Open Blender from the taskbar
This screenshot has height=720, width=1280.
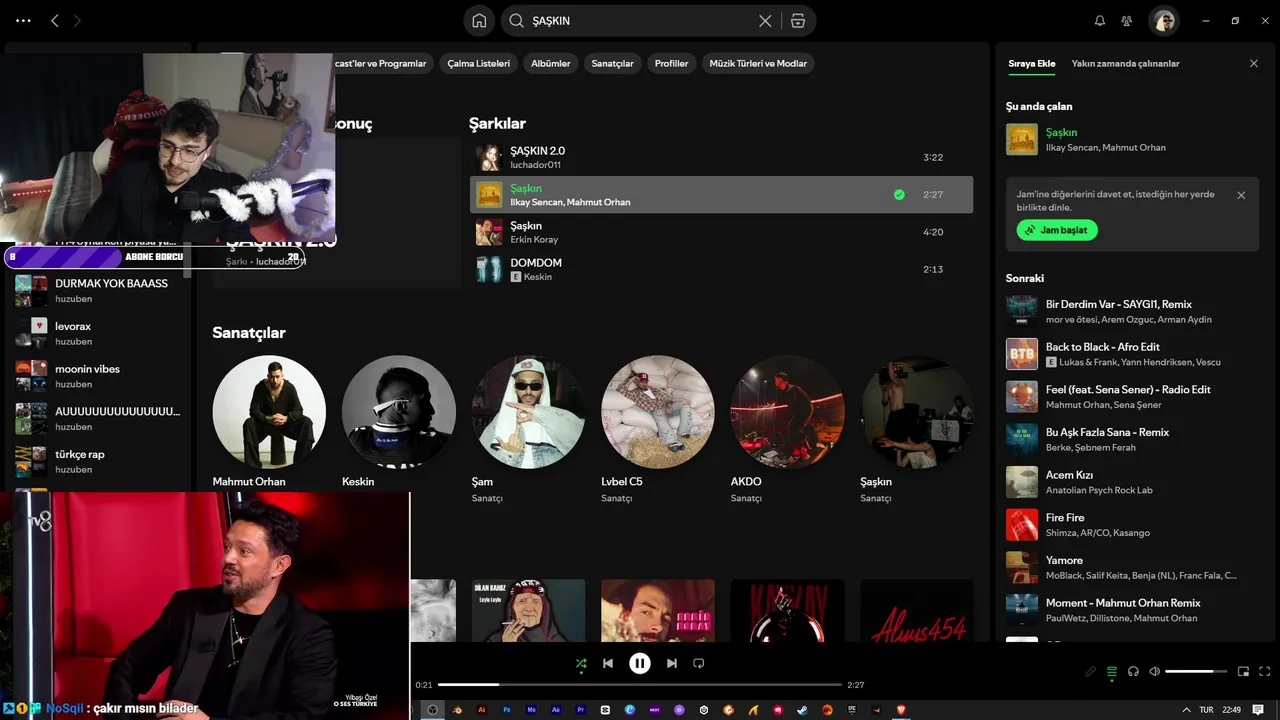point(457,710)
